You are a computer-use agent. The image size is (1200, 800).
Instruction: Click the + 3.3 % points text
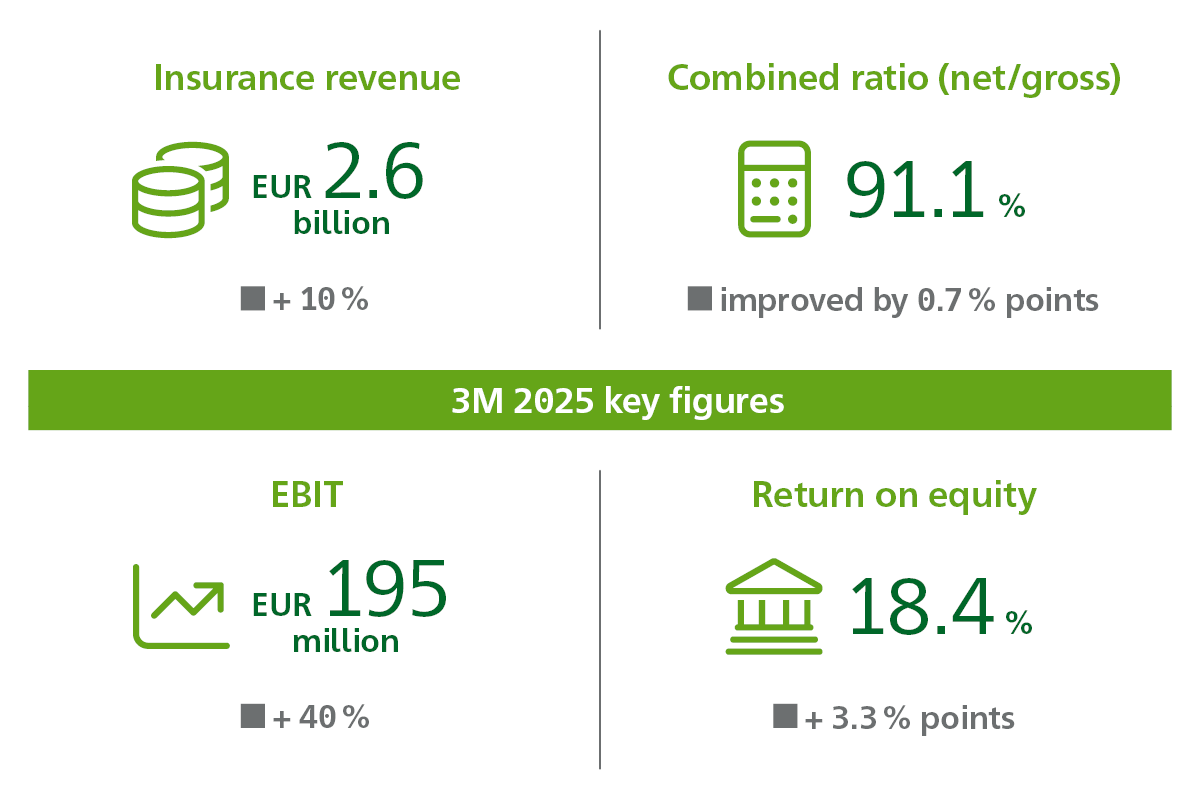[909, 717]
